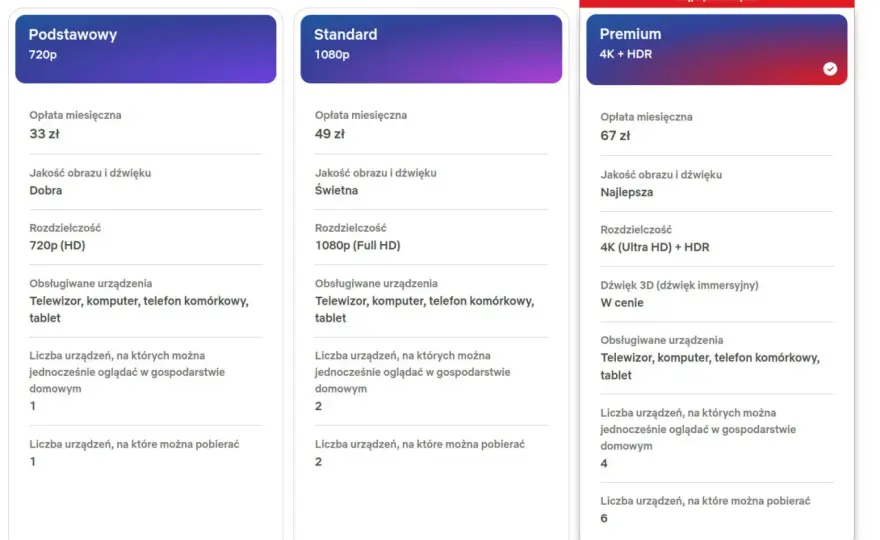
Task: Click Standard supported devices list text
Action: click(424, 309)
